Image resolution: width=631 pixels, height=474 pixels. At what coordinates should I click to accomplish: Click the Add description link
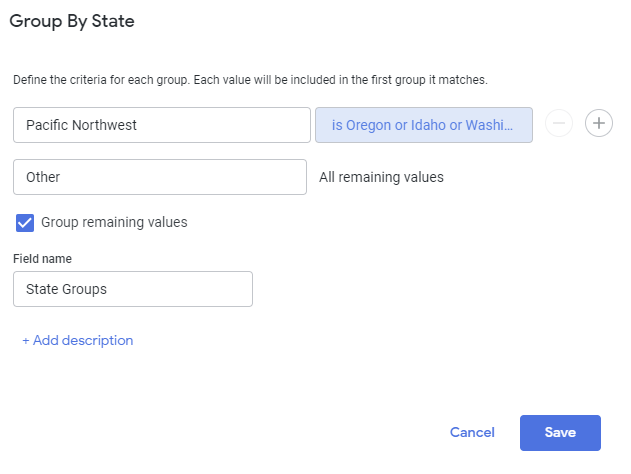click(78, 340)
